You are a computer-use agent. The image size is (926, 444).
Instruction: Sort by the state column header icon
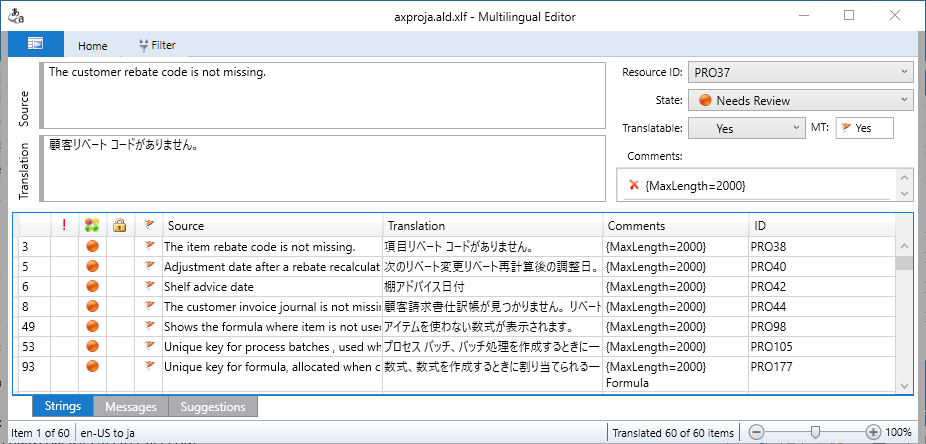[x=92, y=226]
